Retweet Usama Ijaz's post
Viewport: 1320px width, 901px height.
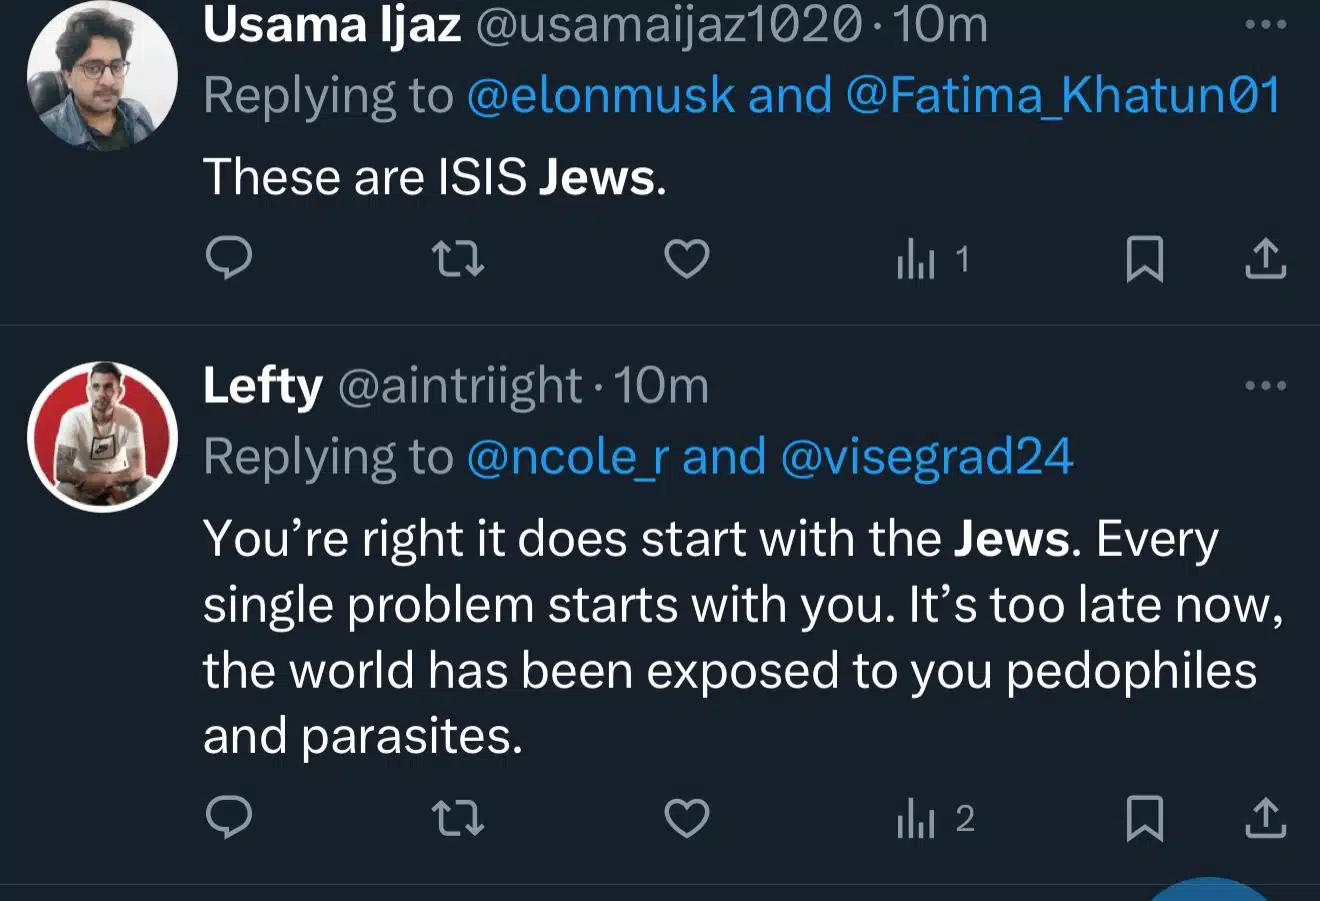click(458, 259)
